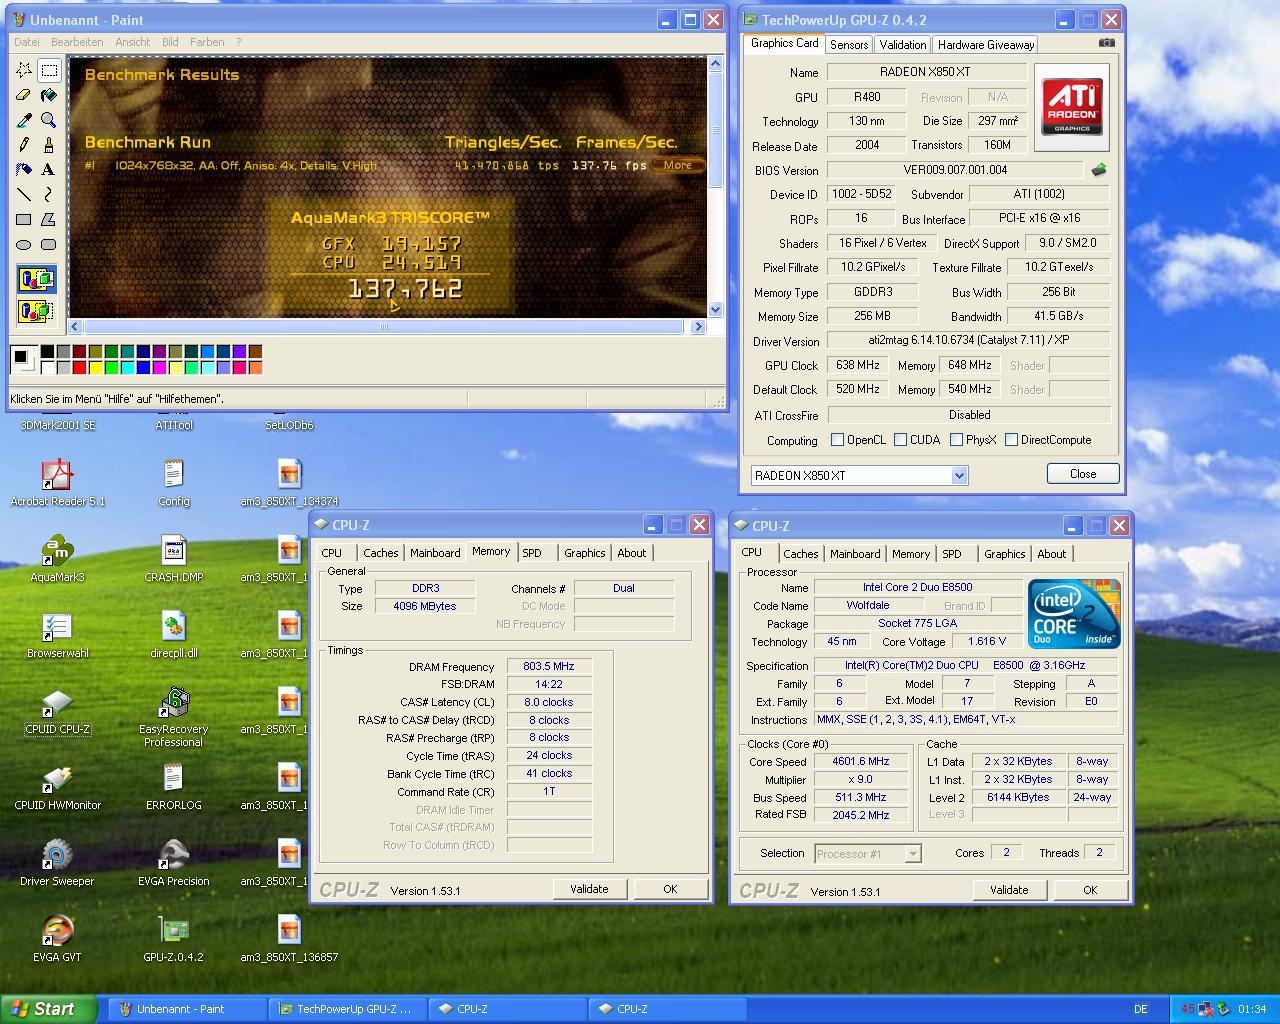Open the Farben menu

[207, 42]
